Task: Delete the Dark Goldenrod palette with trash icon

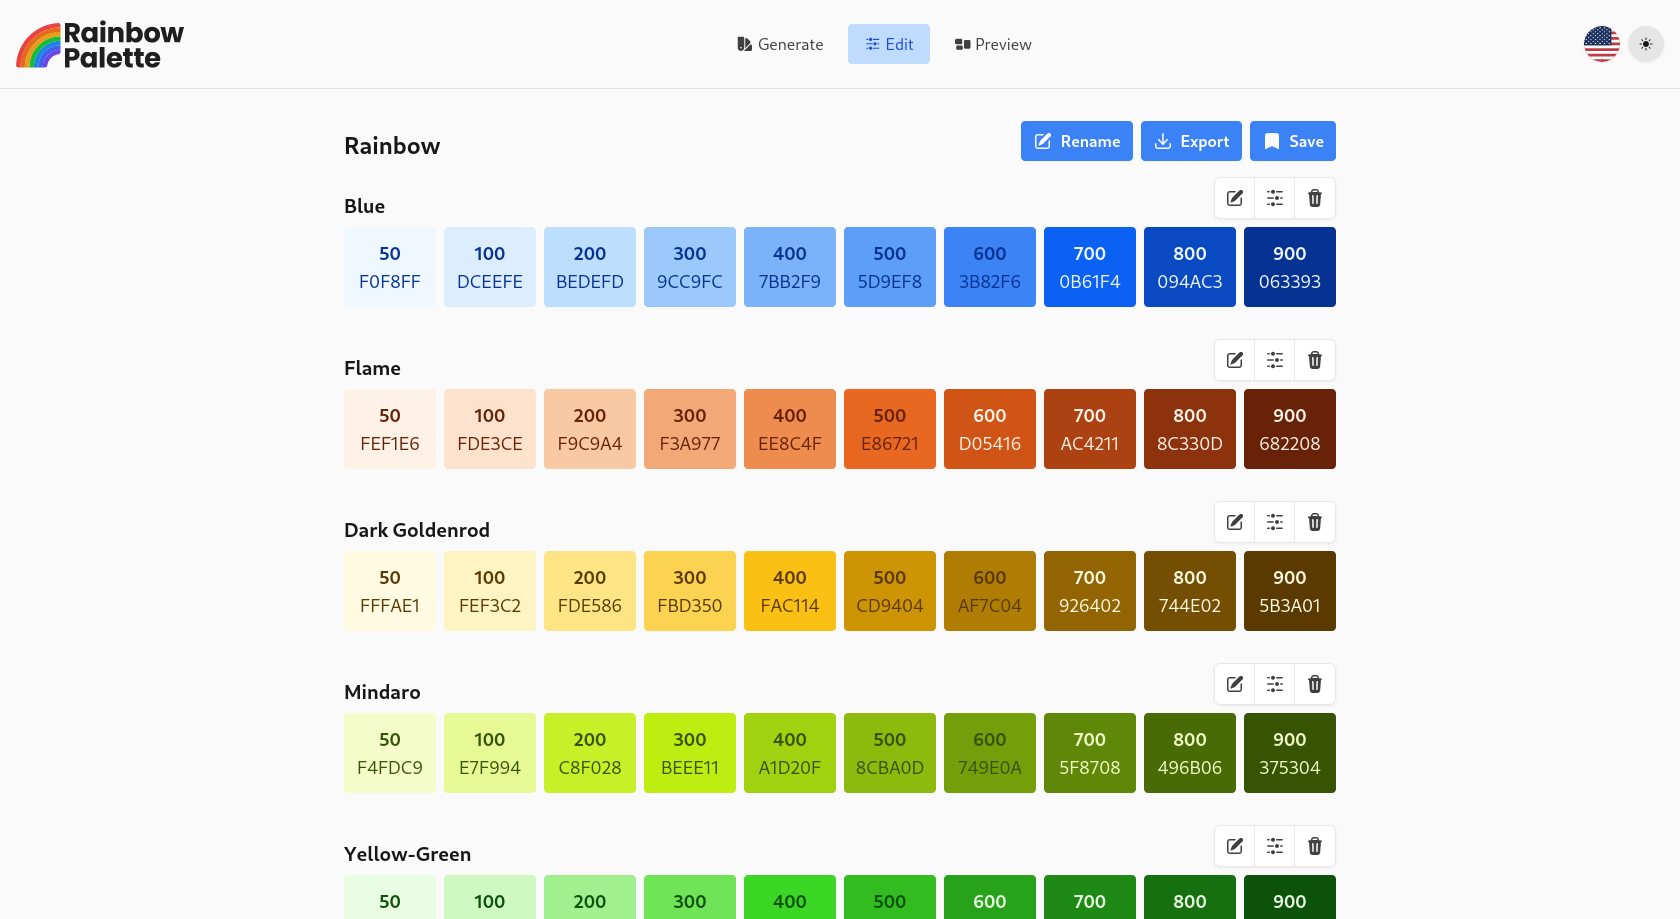Action: coord(1315,522)
